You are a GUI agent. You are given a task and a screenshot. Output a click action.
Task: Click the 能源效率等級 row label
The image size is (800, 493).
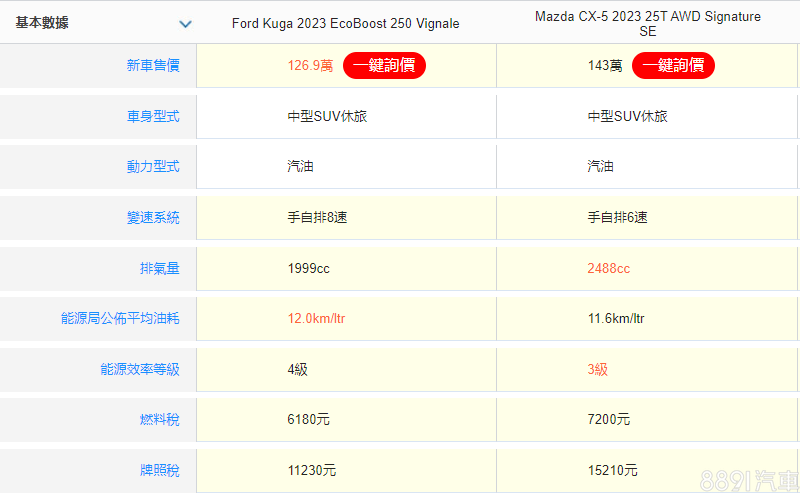[x=140, y=369]
